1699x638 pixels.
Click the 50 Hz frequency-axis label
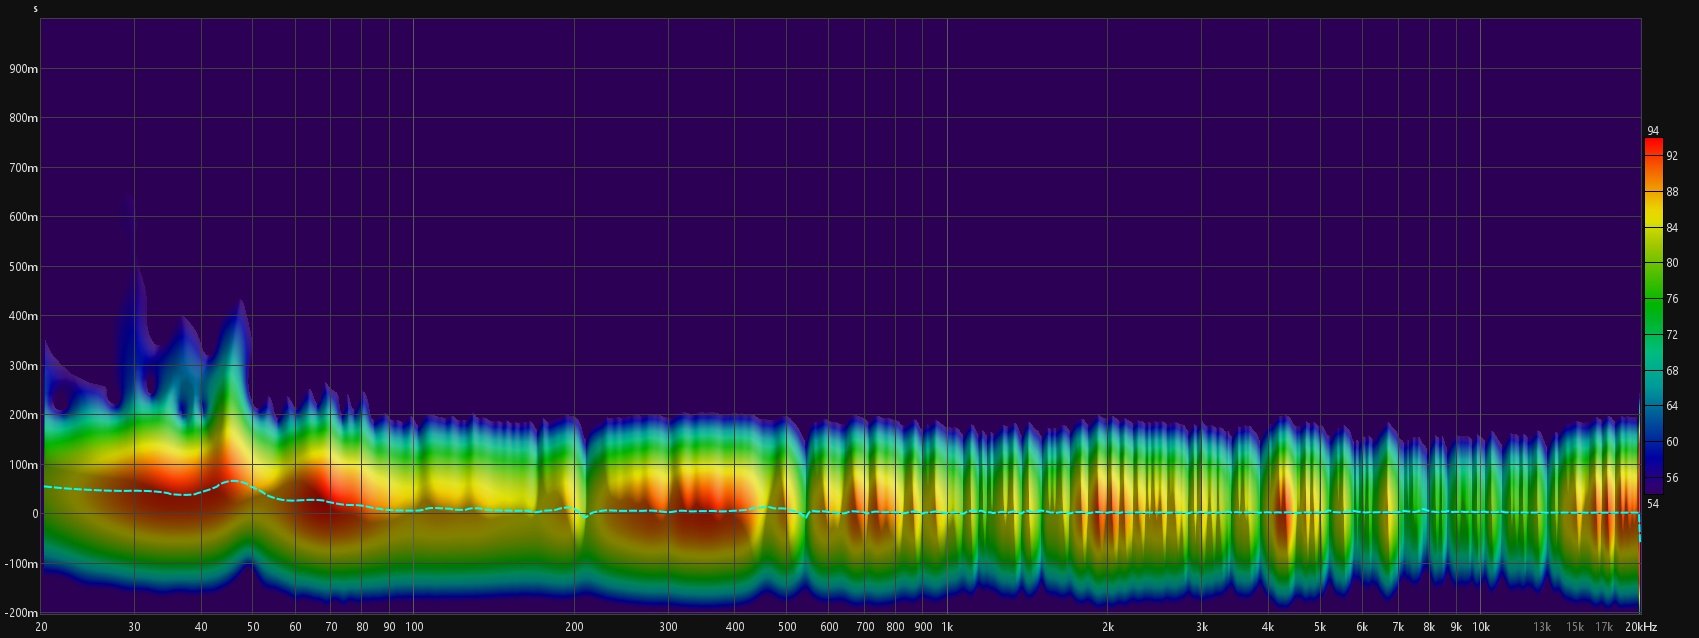253,627
